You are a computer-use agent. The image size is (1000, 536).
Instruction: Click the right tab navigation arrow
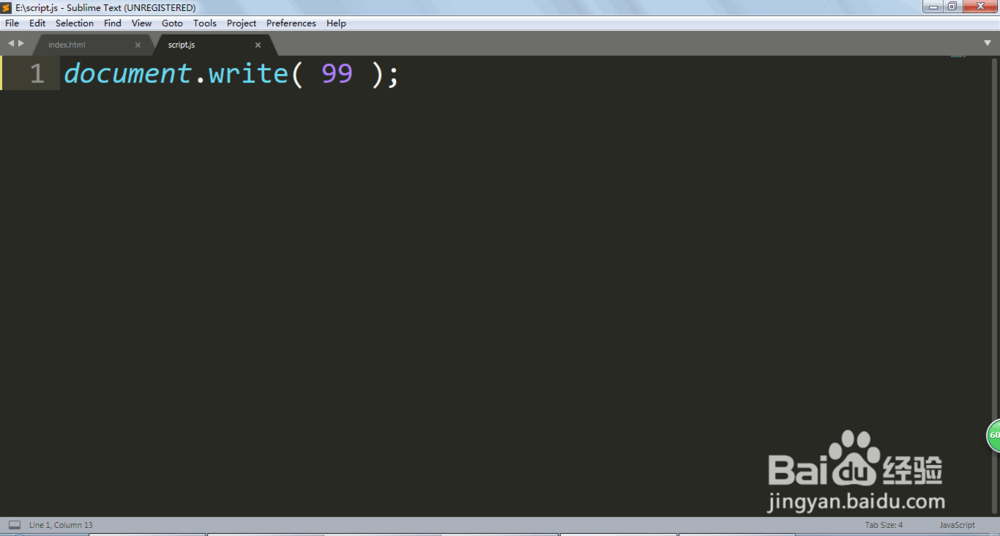click(21, 43)
